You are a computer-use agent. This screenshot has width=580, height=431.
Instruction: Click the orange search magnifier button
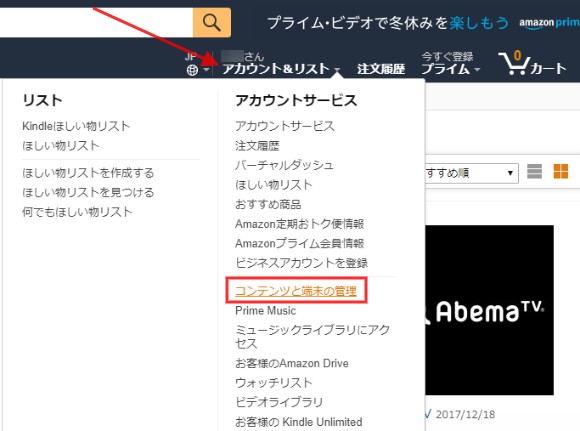pyautogui.click(x=212, y=23)
